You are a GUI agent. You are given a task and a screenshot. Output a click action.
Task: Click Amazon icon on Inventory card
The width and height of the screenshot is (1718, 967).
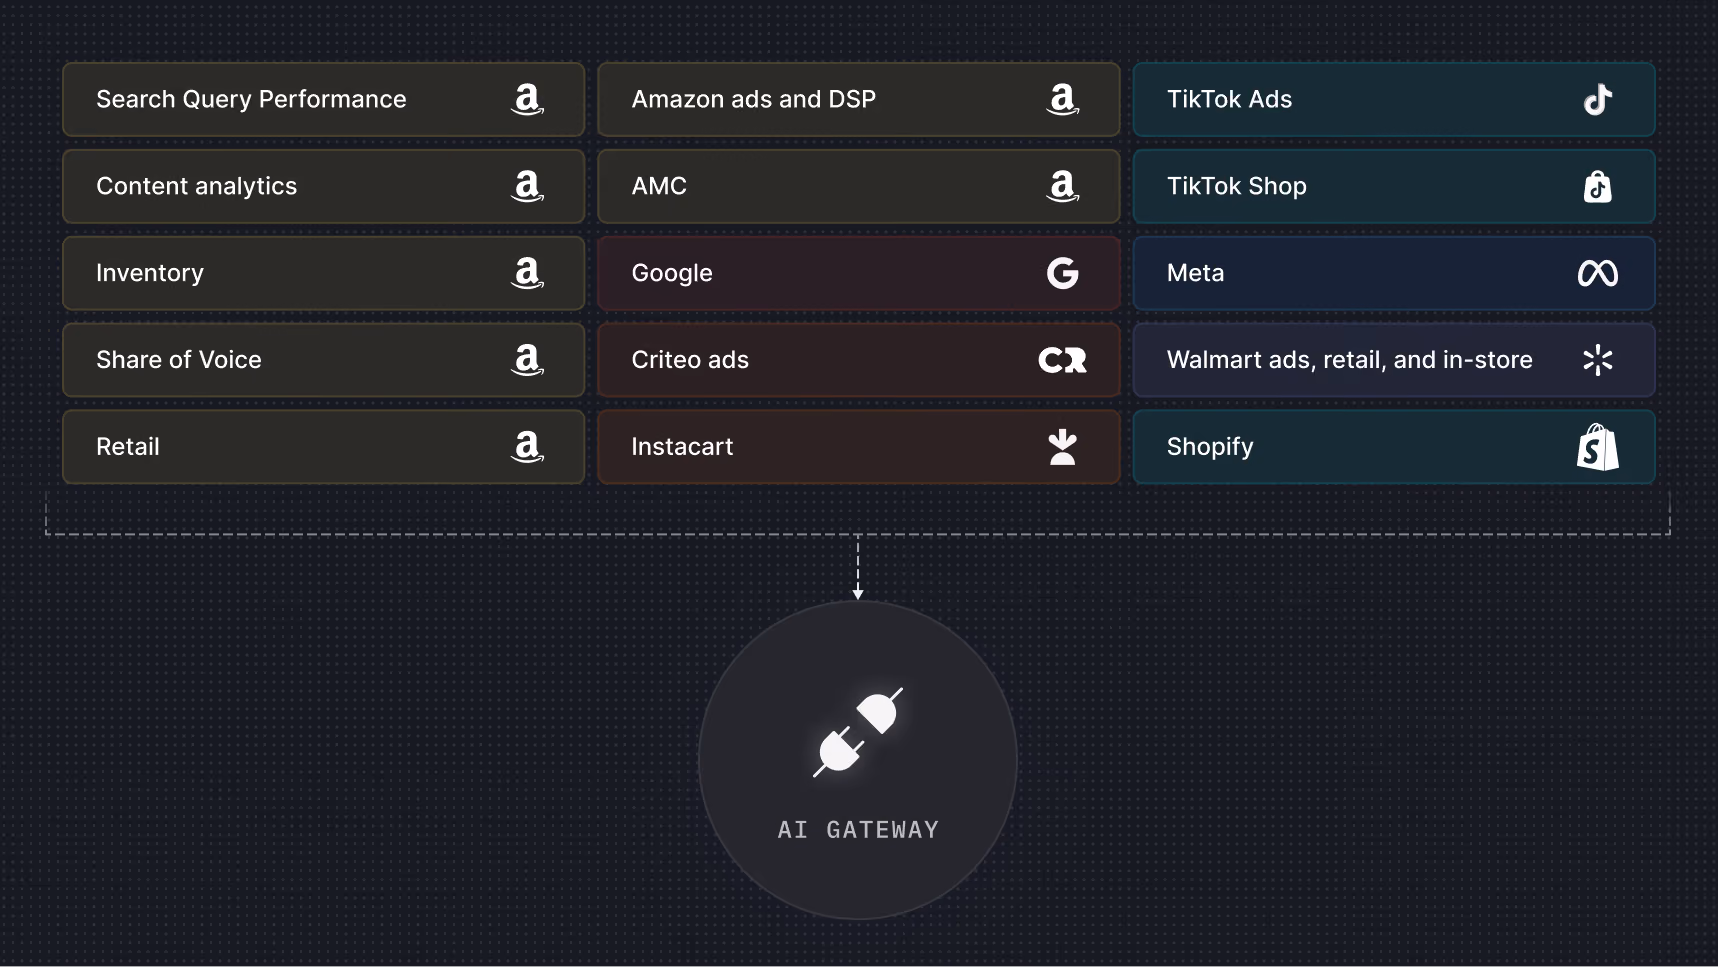[527, 273]
